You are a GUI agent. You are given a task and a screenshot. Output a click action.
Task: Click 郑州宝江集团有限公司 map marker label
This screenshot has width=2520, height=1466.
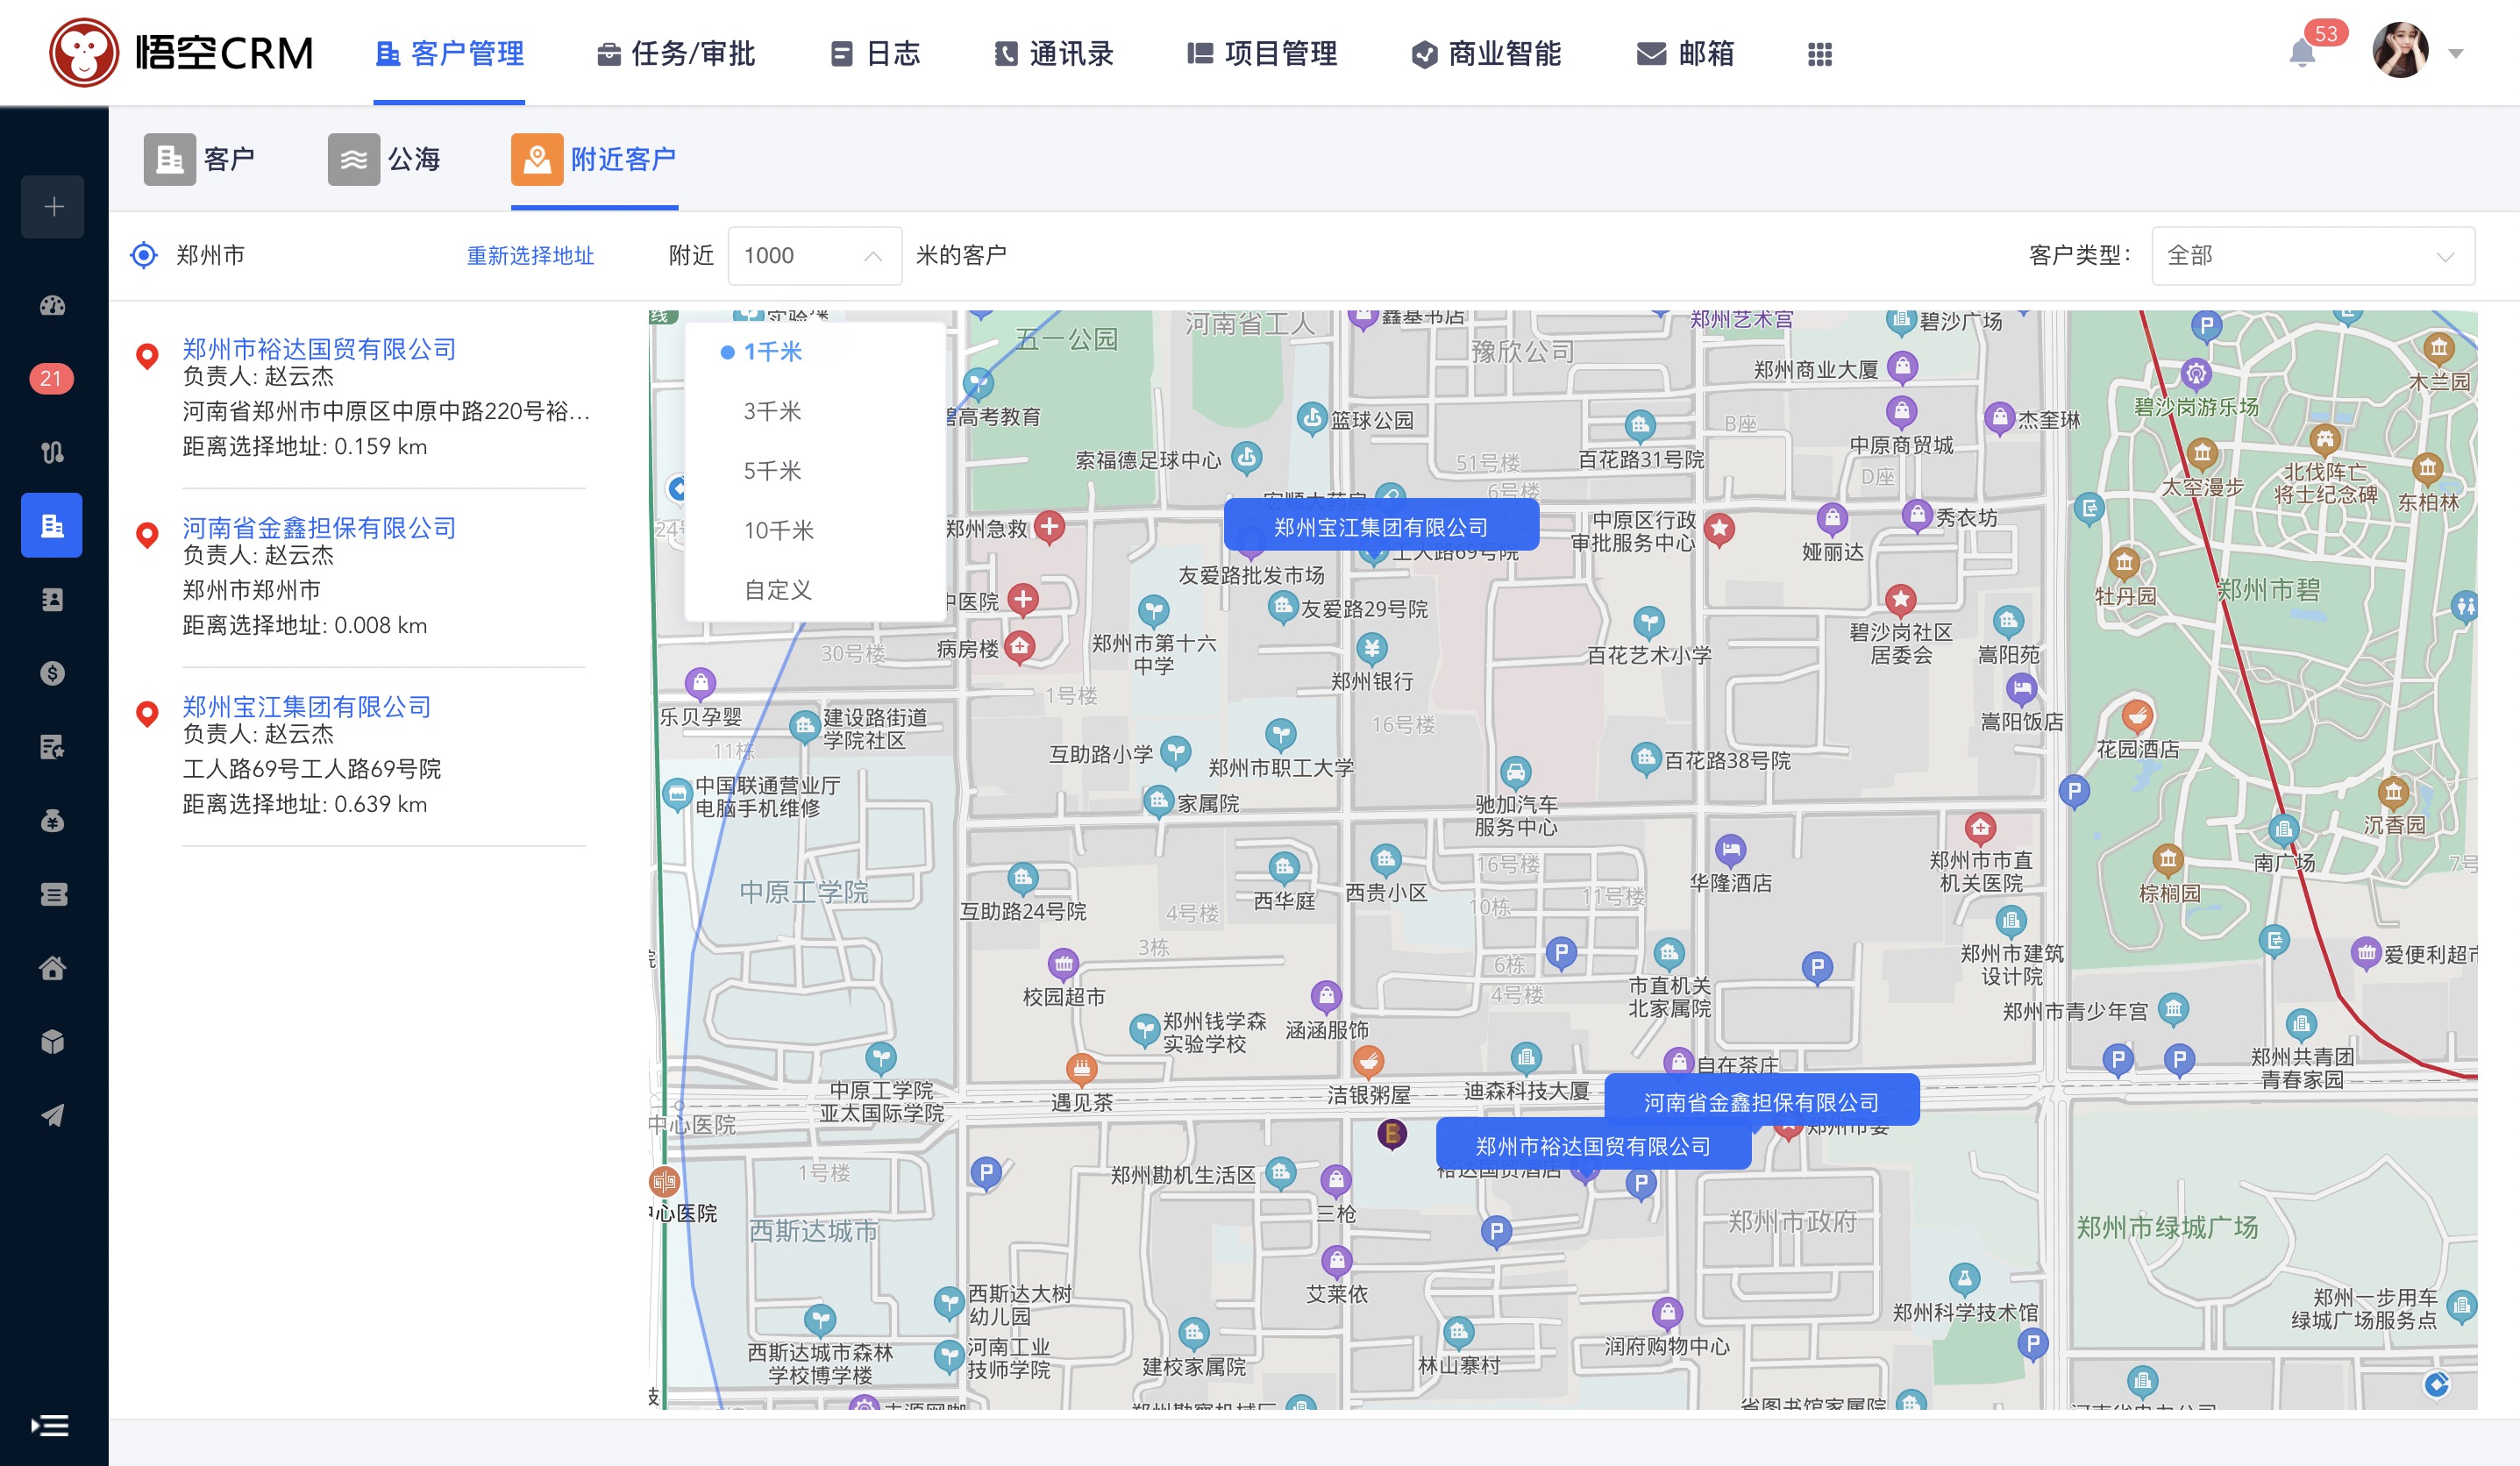(1380, 527)
